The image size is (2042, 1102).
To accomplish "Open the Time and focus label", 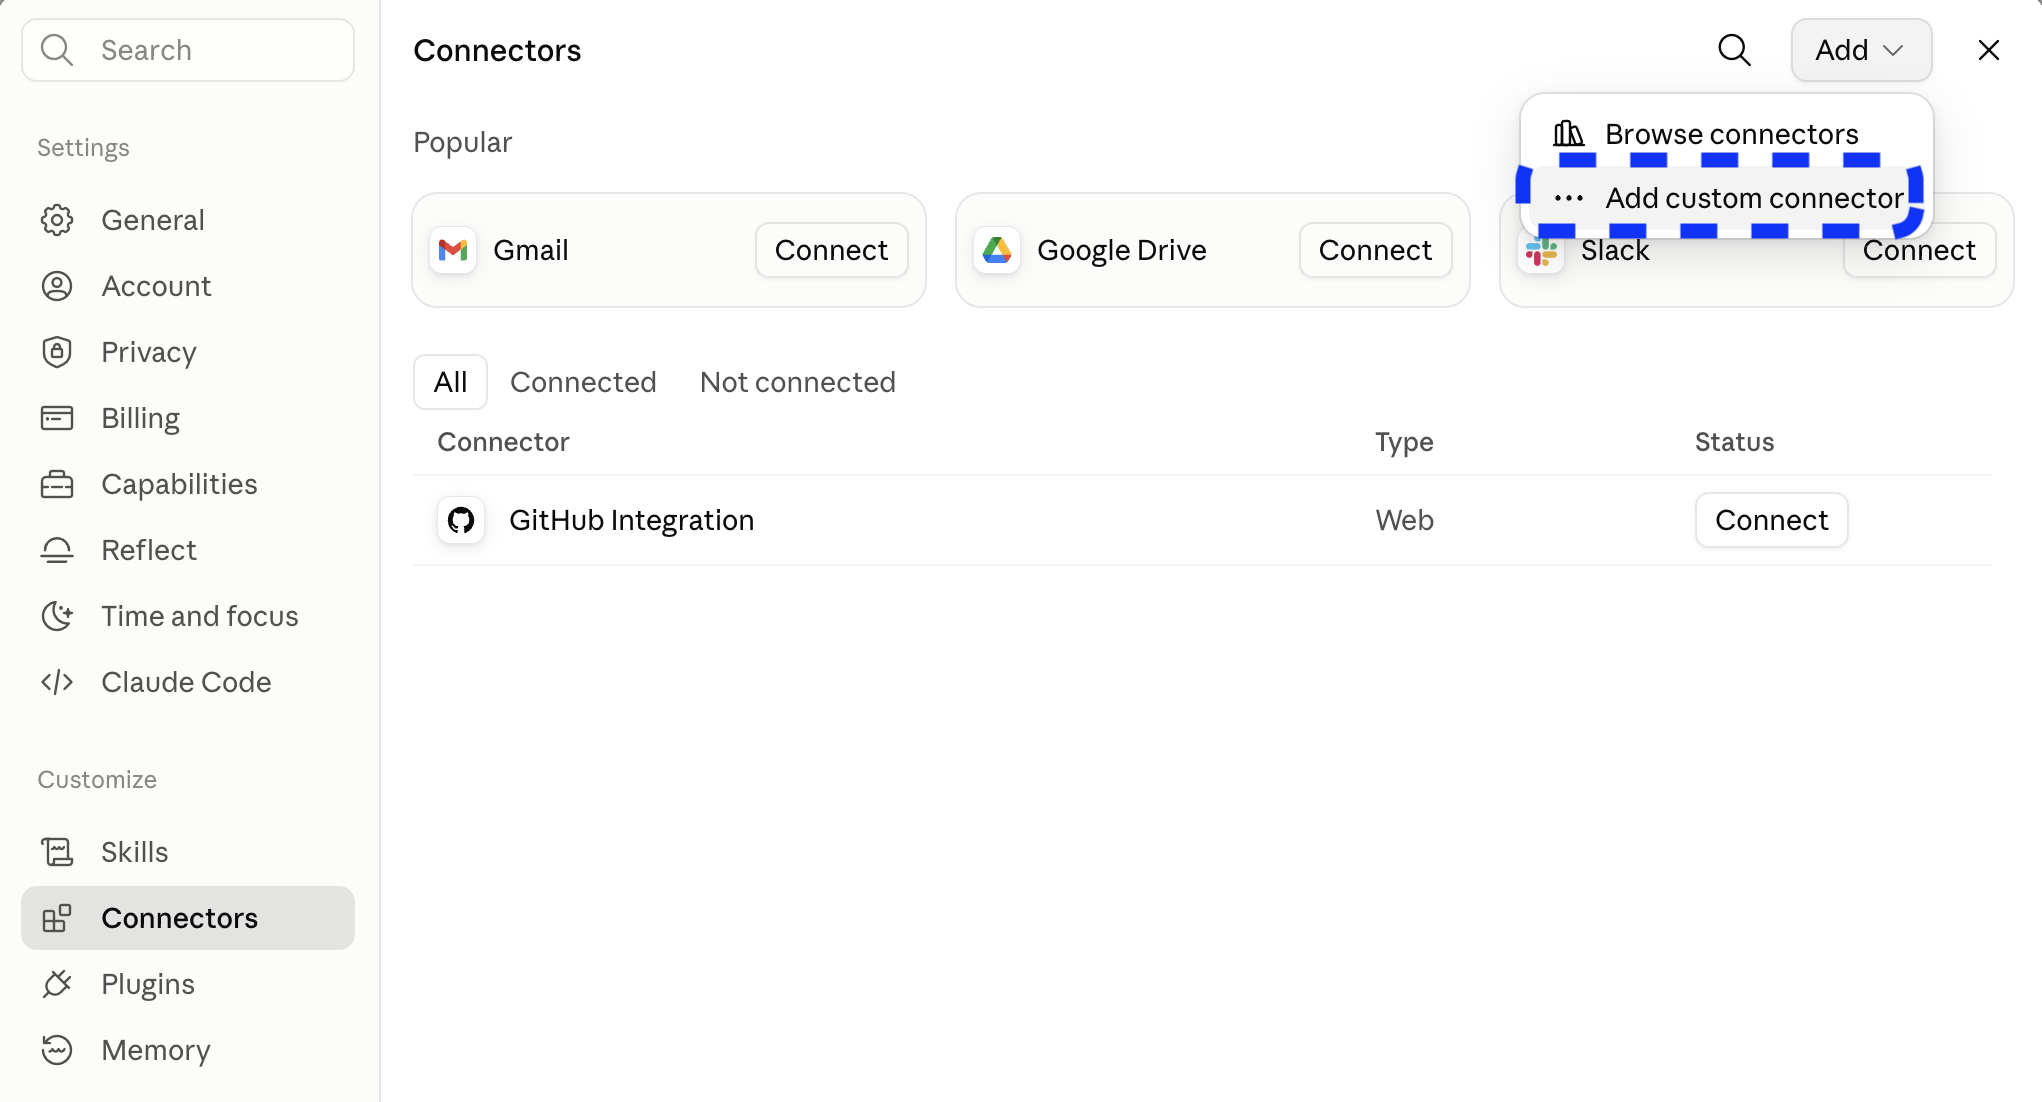I will click(200, 616).
